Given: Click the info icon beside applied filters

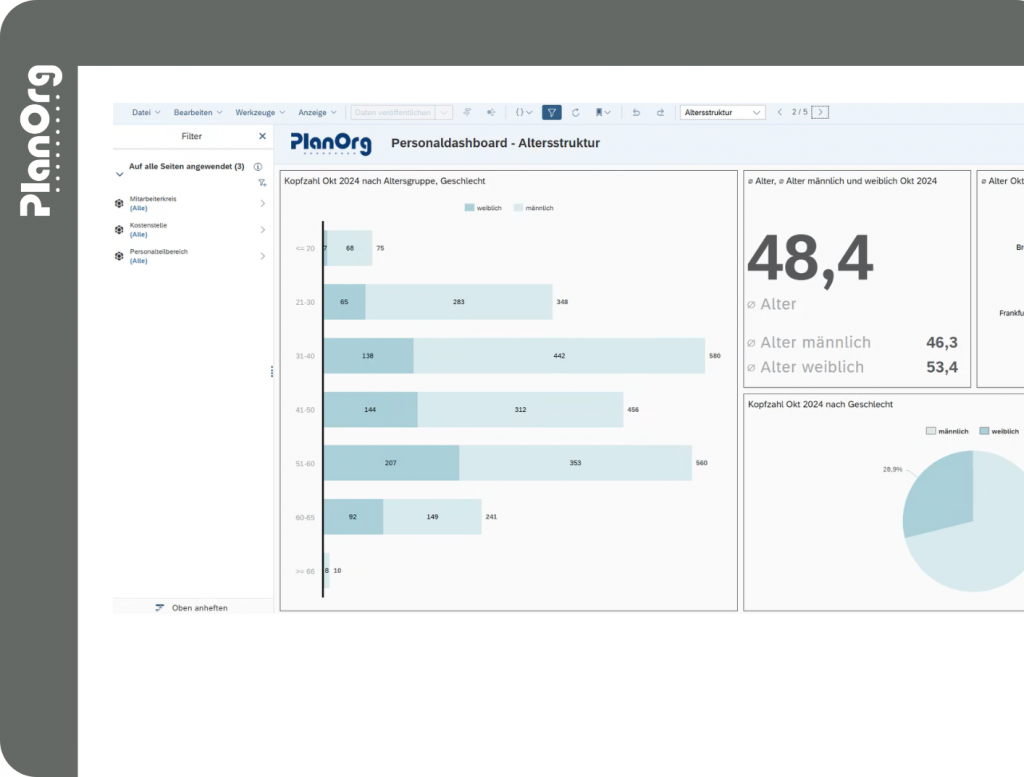Looking at the screenshot, I should point(258,167).
